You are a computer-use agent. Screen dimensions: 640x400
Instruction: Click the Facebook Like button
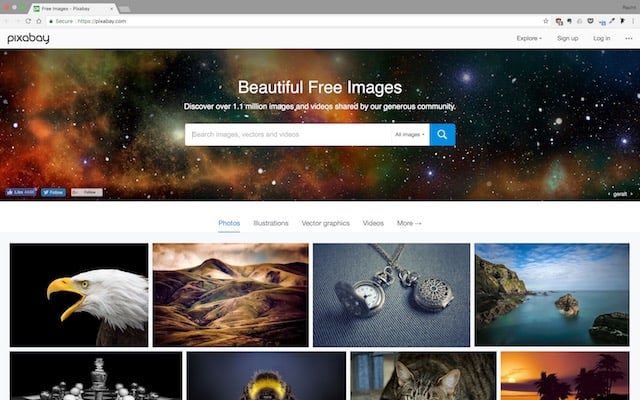click(21, 192)
